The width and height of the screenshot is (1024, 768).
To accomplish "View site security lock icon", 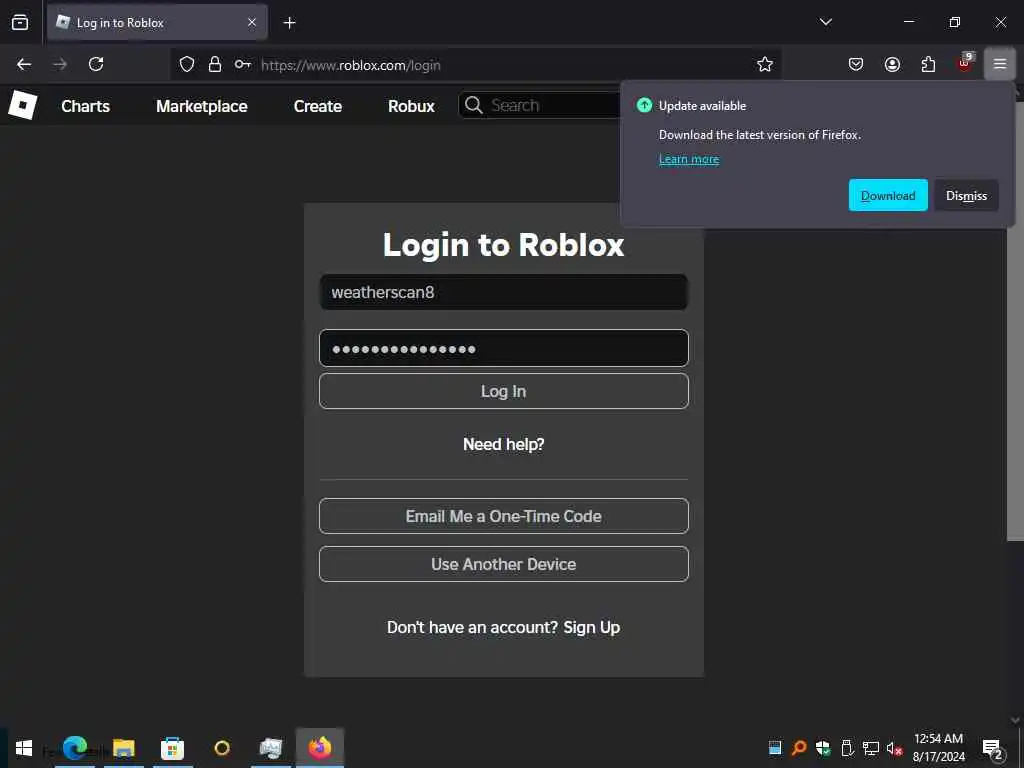I will click(214, 64).
